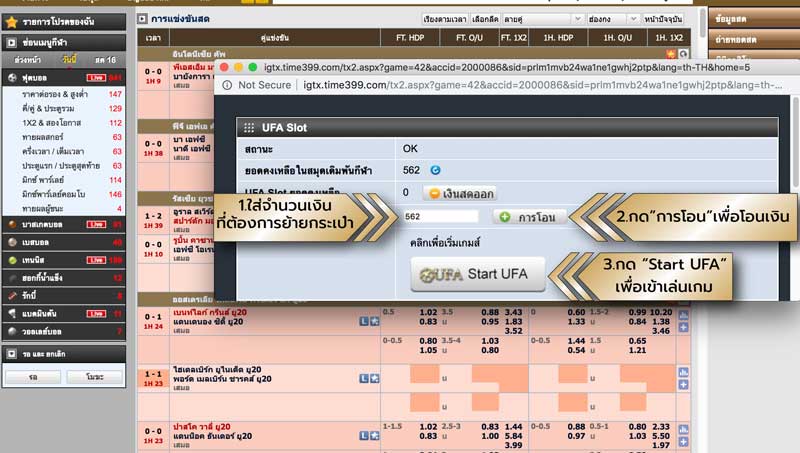
Task: Click the plus icon for เบนทไลท์ match
Action: (684, 328)
